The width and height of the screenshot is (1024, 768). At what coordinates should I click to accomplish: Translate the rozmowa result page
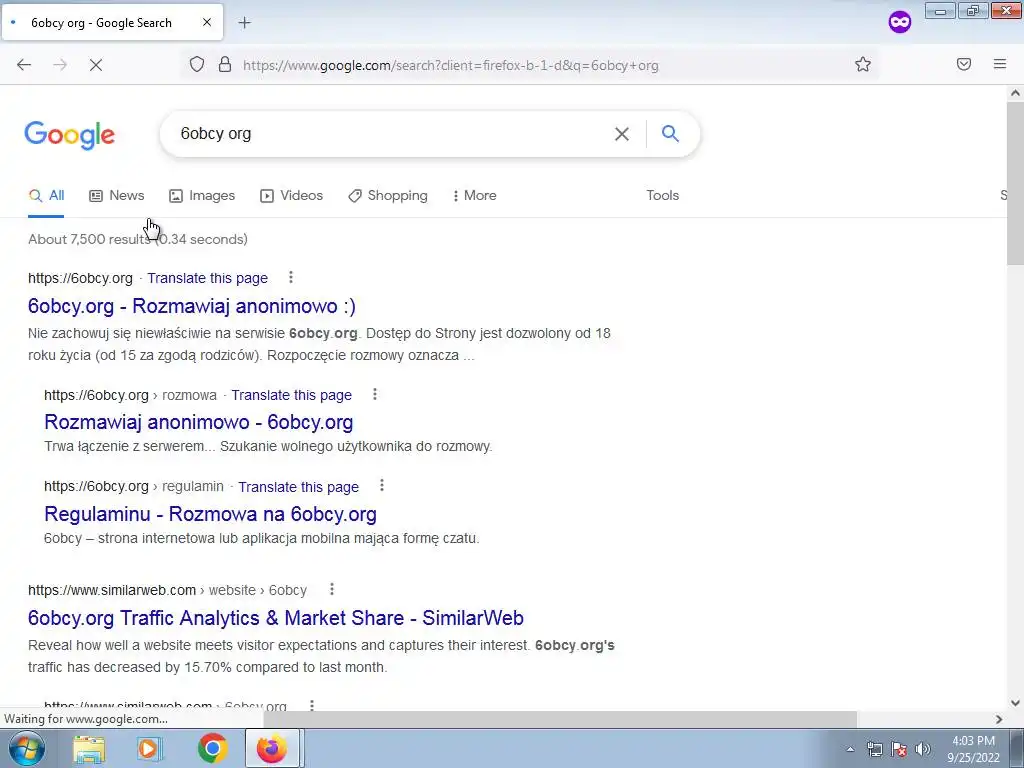(291, 395)
